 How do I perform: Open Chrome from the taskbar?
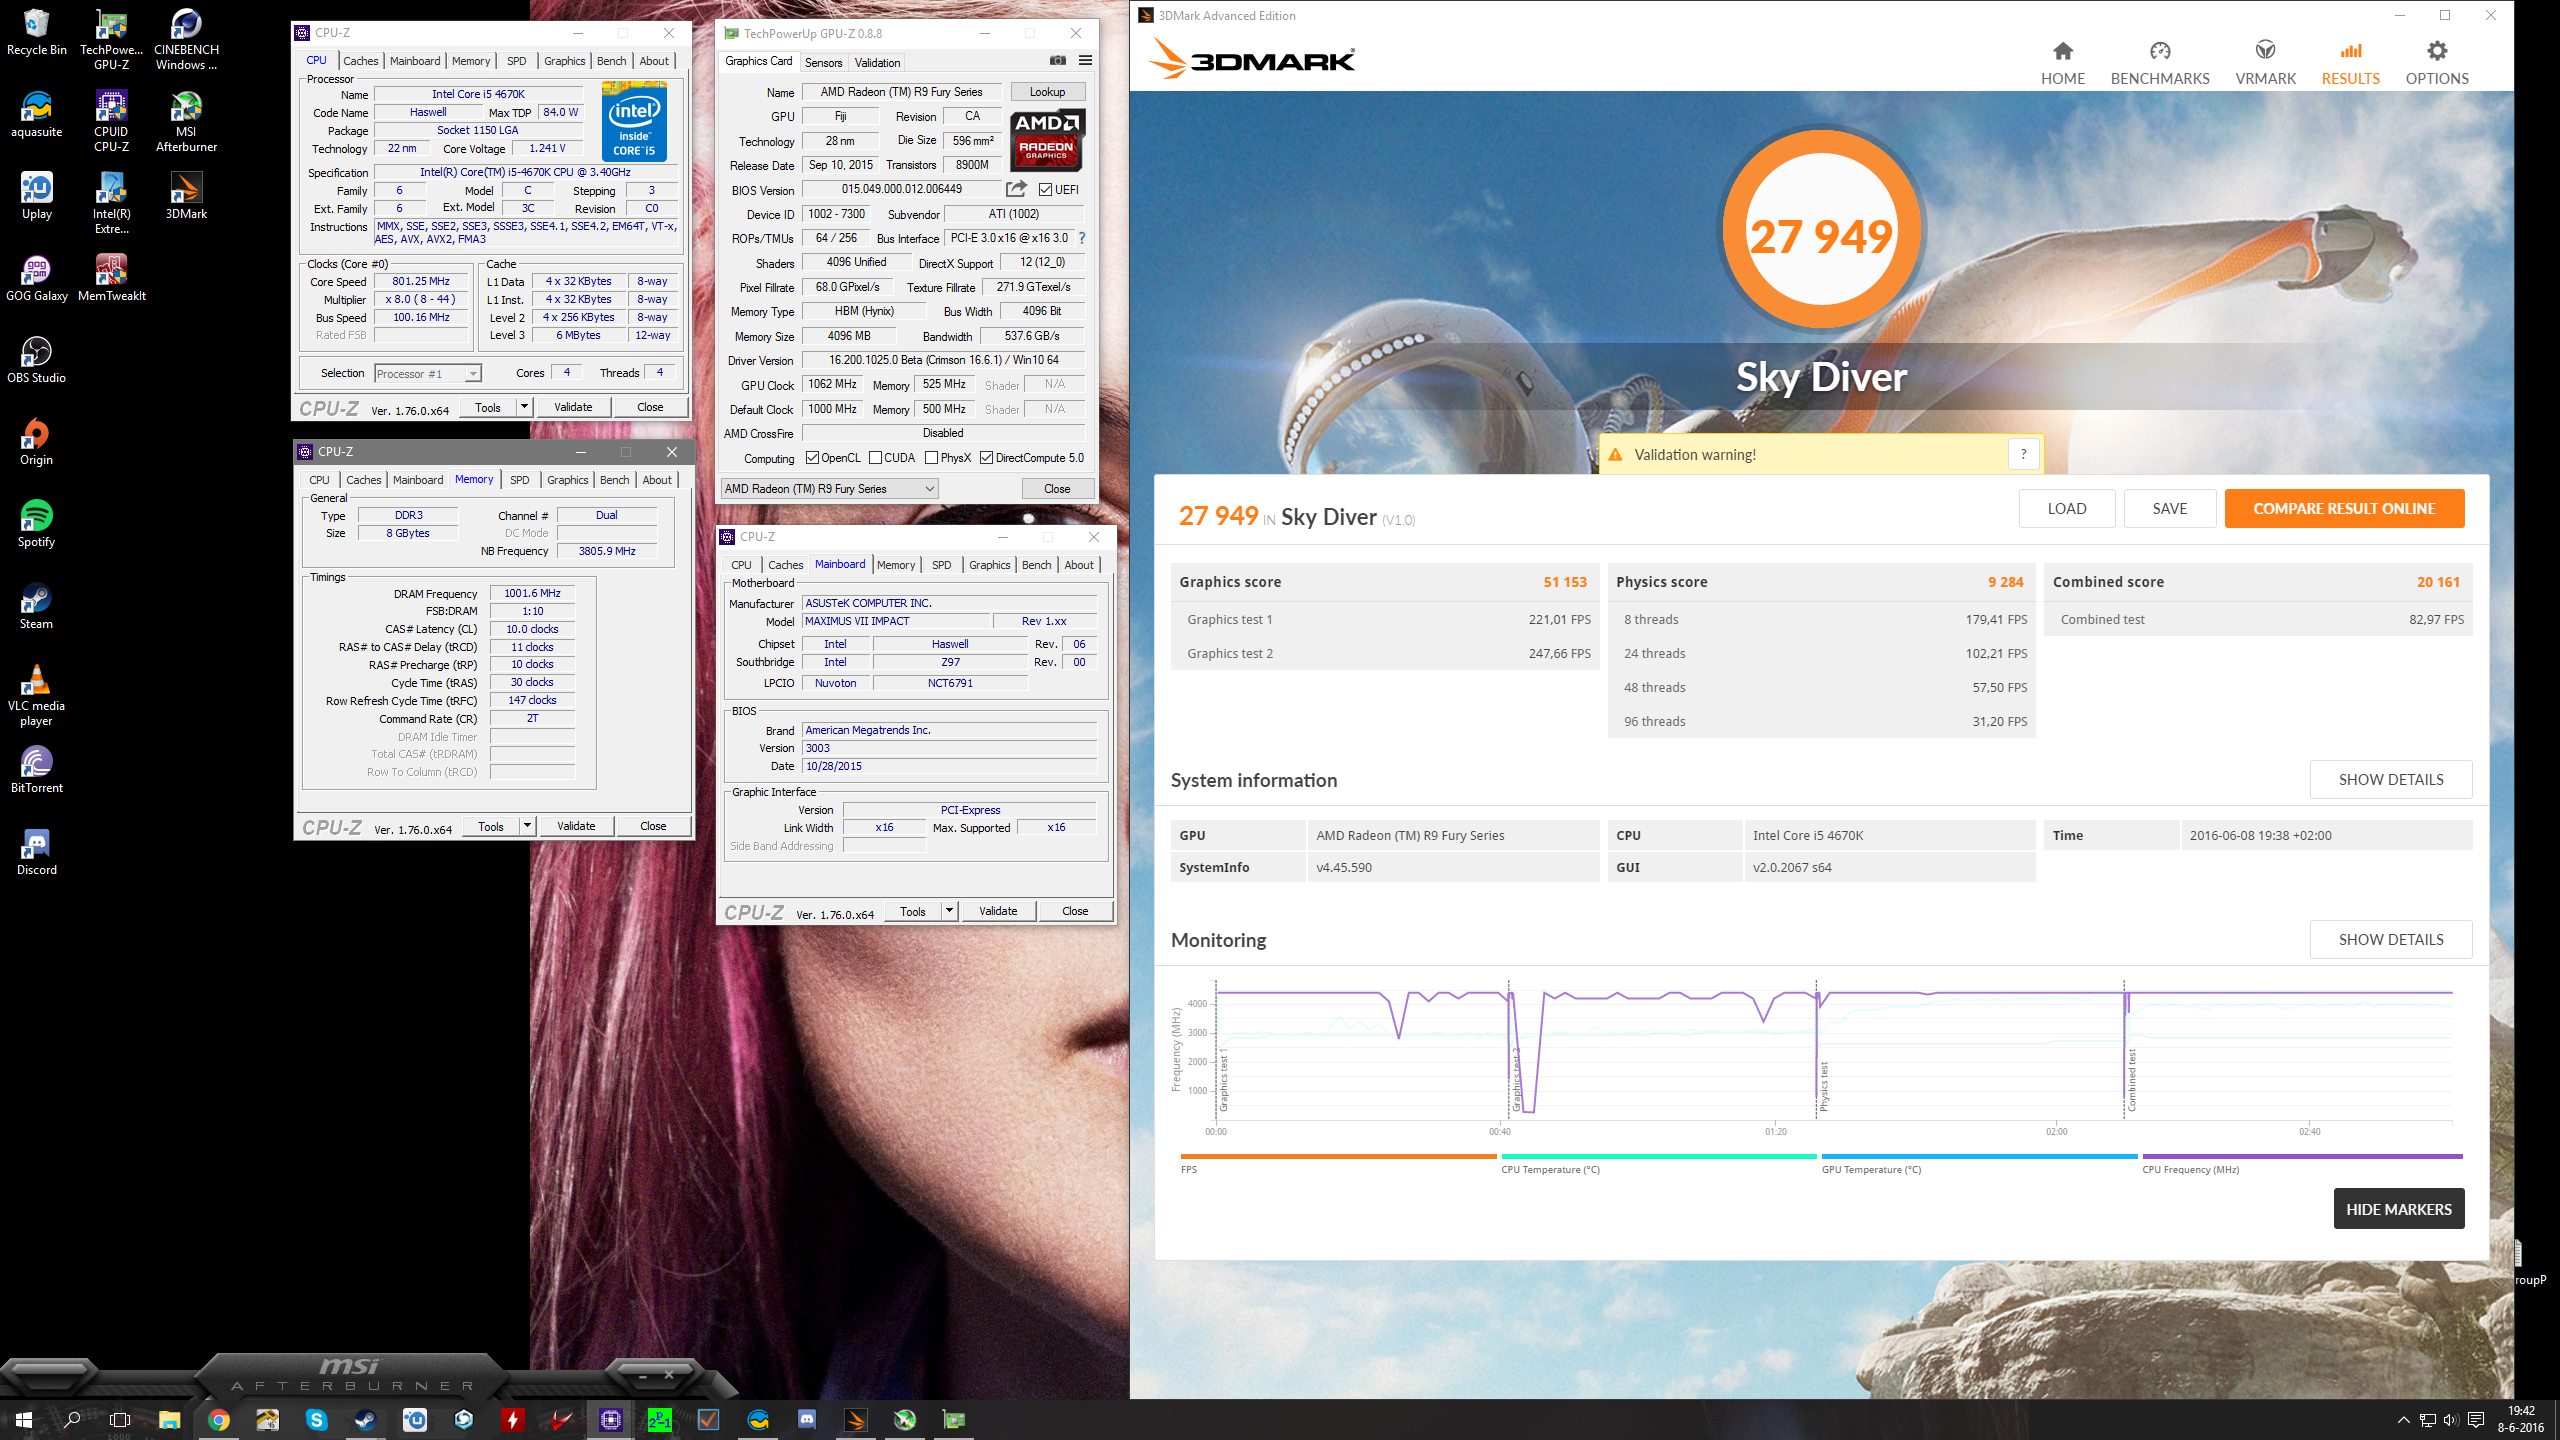pyautogui.click(x=218, y=1419)
